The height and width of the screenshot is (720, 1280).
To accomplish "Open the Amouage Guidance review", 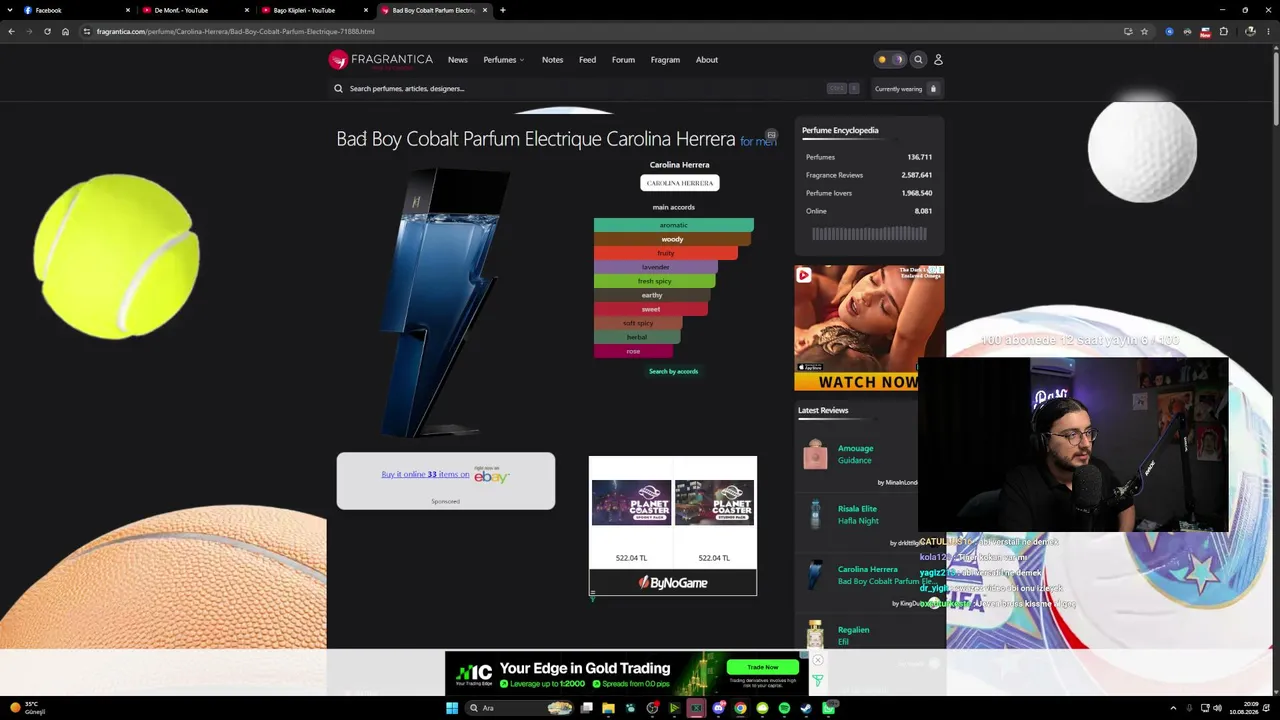I will point(855,454).
